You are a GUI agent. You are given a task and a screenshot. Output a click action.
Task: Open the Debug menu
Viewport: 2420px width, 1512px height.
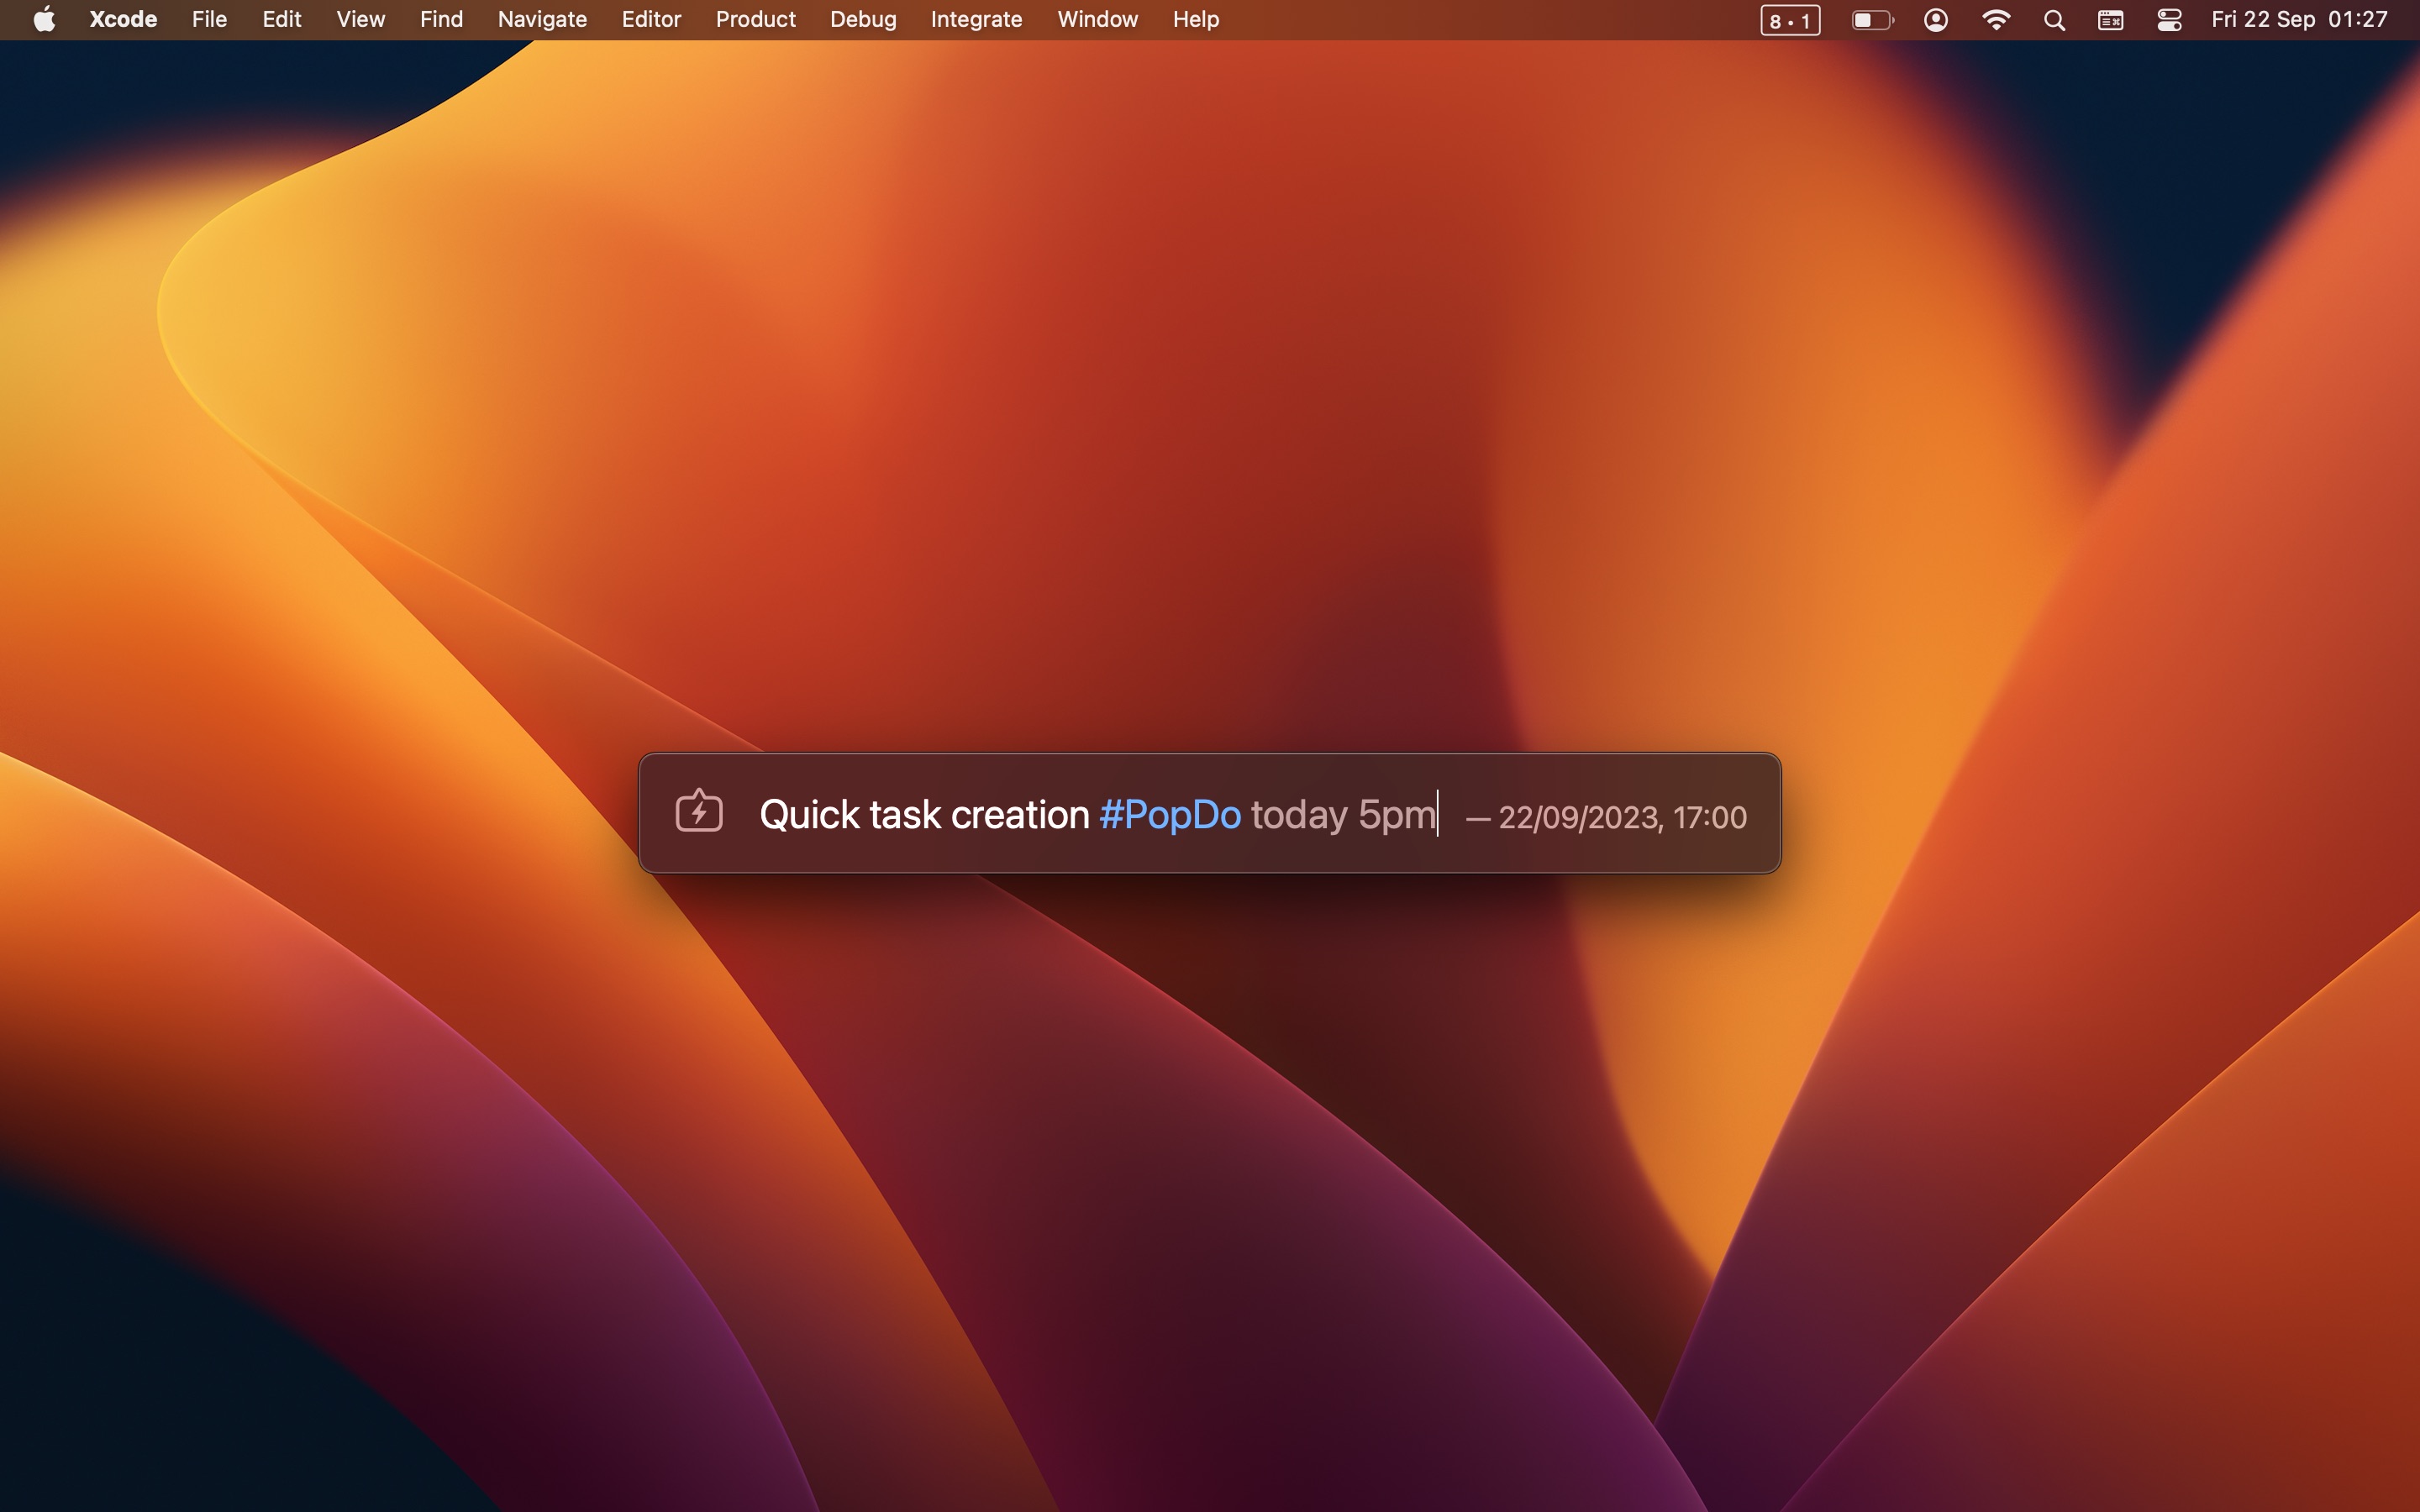click(x=863, y=19)
